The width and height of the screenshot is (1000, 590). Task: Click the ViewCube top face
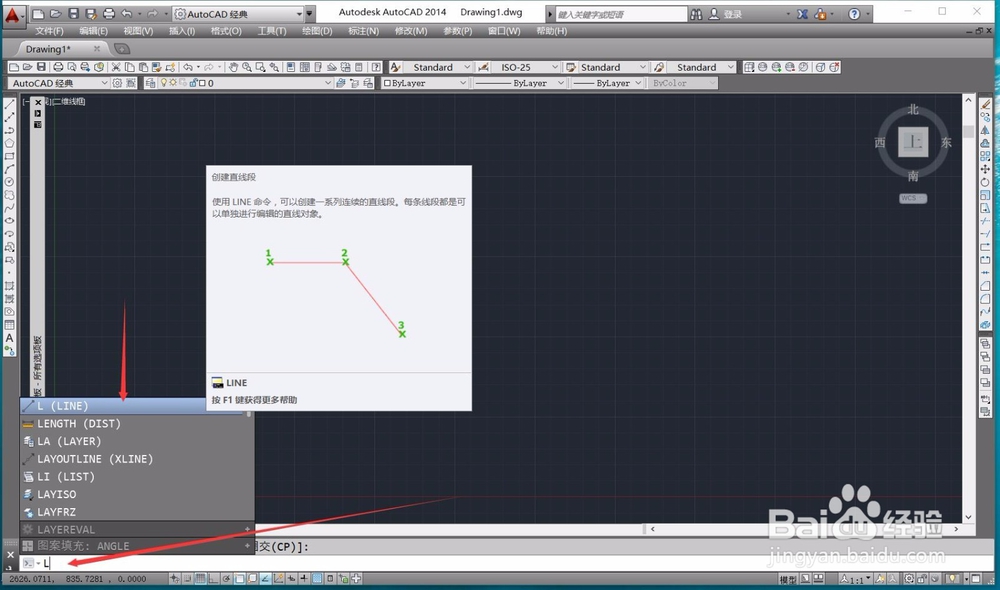tap(913, 142)
